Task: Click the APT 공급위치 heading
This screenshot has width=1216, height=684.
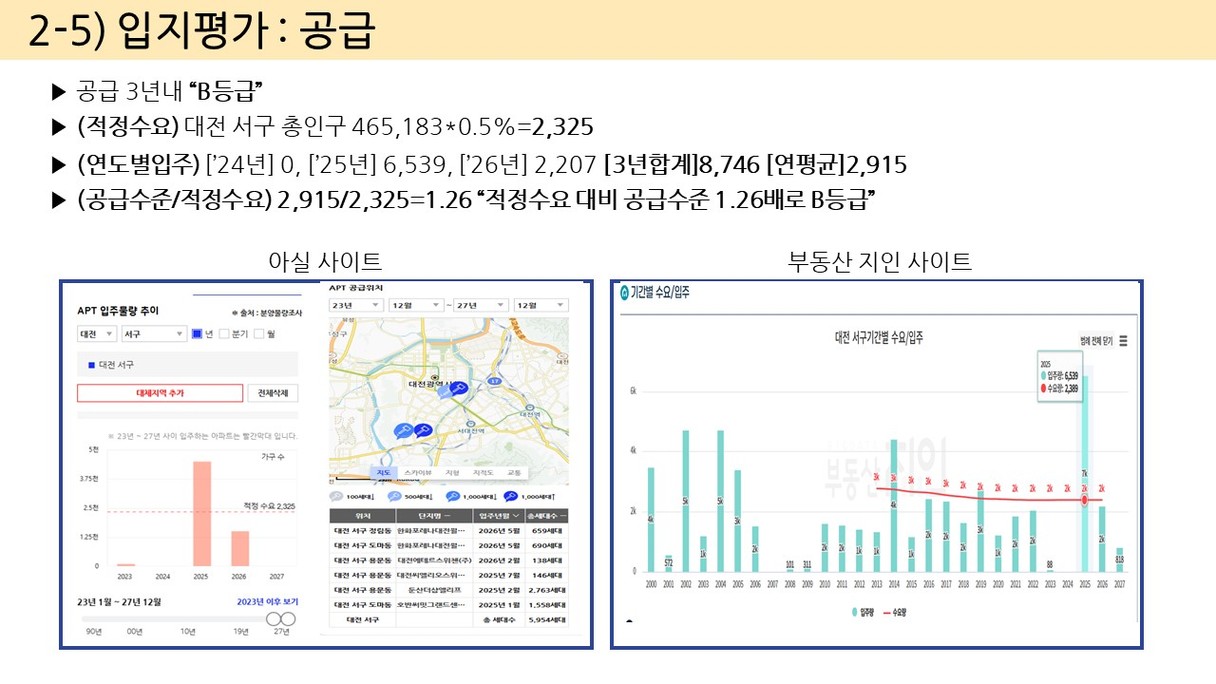Action: tap(358, 288)
